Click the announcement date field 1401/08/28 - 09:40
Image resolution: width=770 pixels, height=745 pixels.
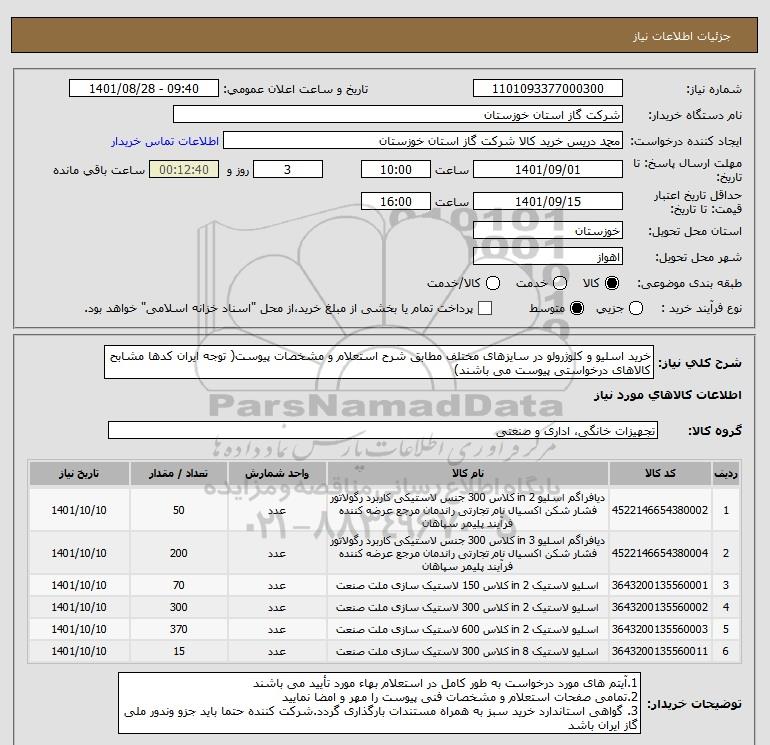[143, 88]
